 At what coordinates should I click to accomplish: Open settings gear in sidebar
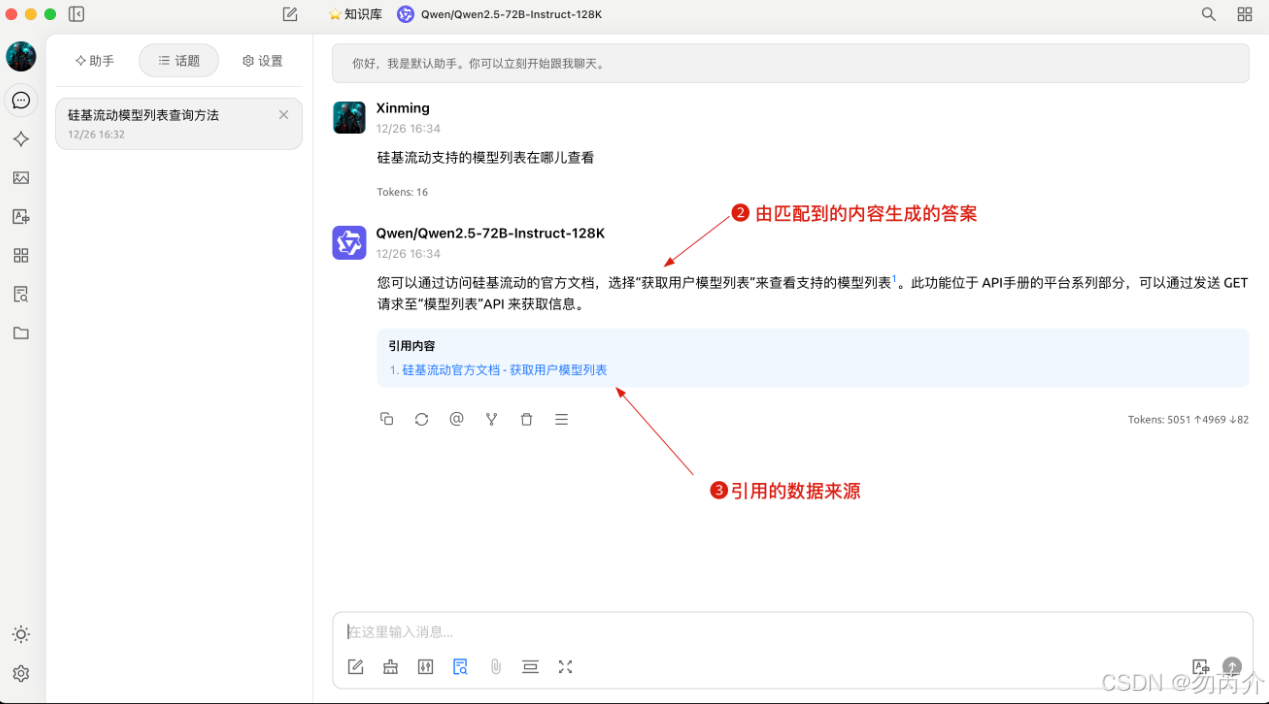tap(21, 674)
